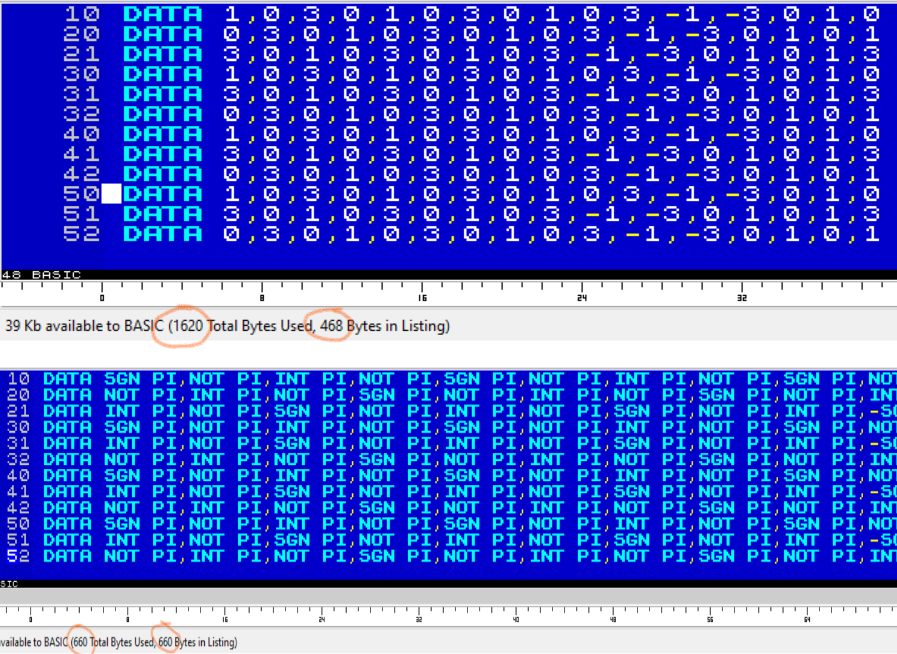Click the '468 Bytes in Listing' status value

coord(384,326)
